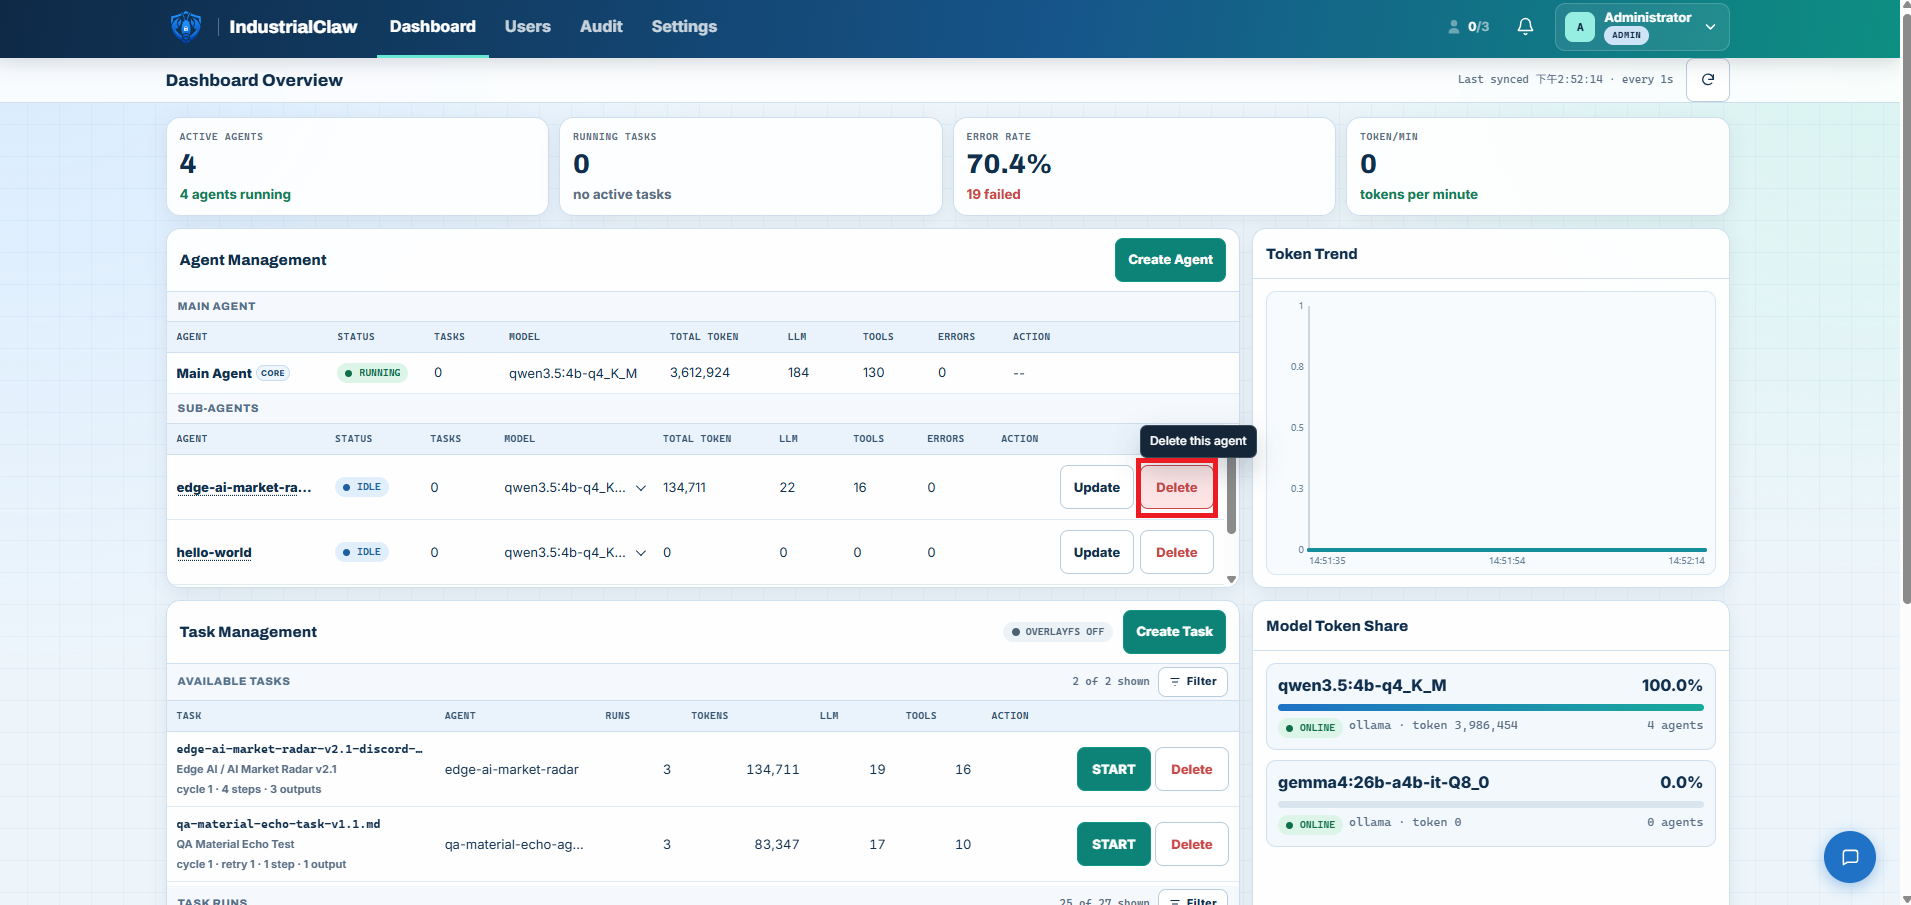Go to the Settings tab
Screen dimensions: 1911x905
pos(684,27)
